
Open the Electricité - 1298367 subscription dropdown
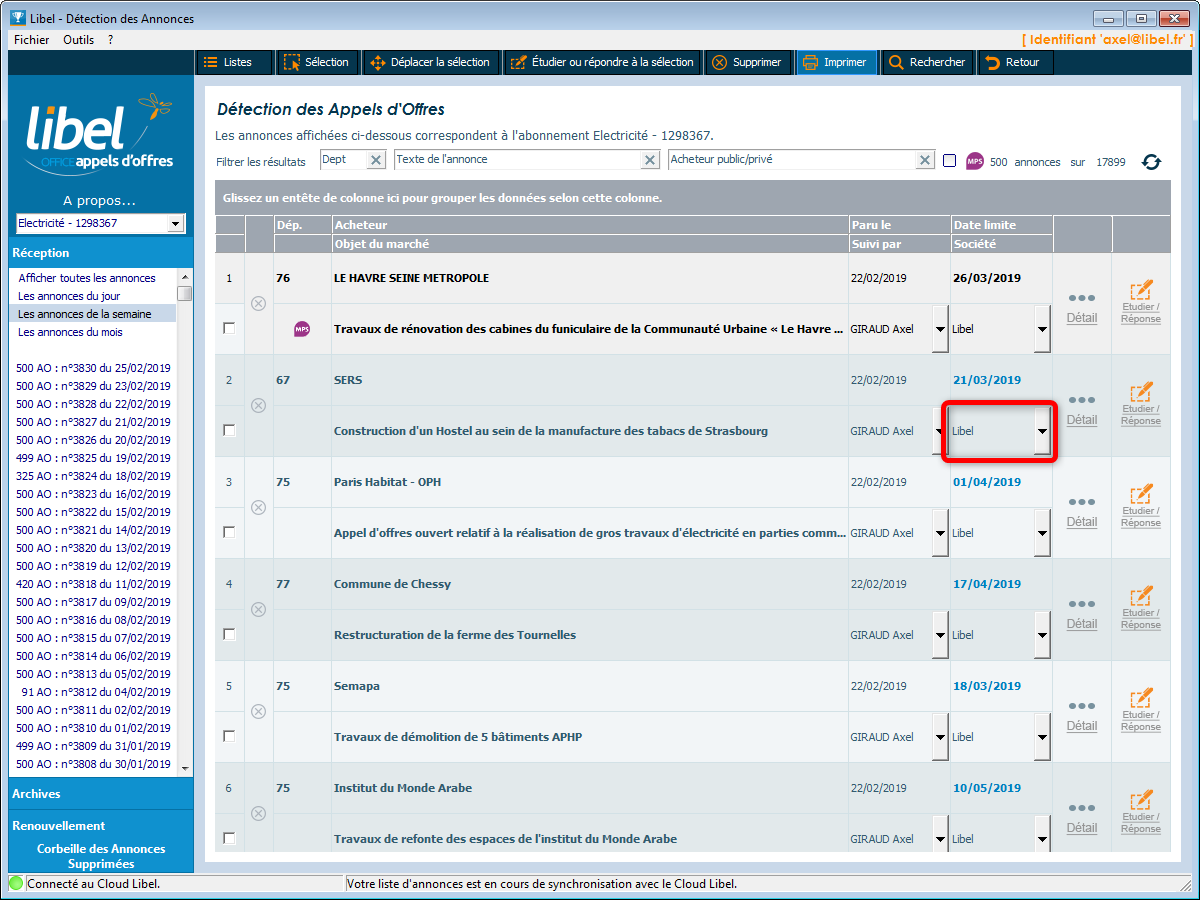176,224
